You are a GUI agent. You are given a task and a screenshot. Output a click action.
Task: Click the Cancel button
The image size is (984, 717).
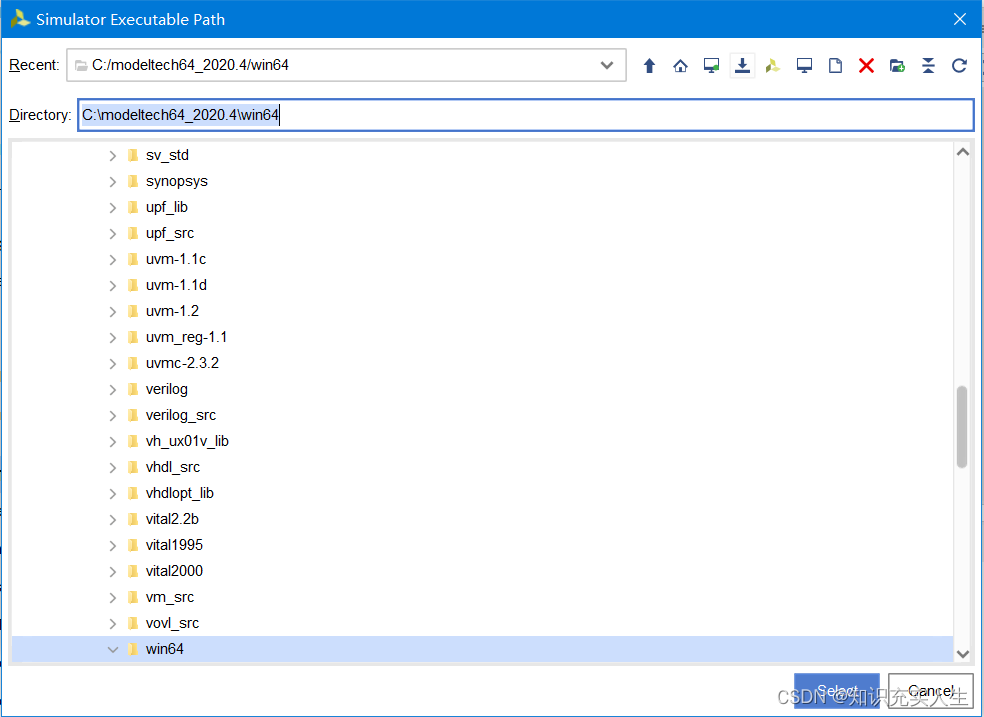click(x=931, y=691)
